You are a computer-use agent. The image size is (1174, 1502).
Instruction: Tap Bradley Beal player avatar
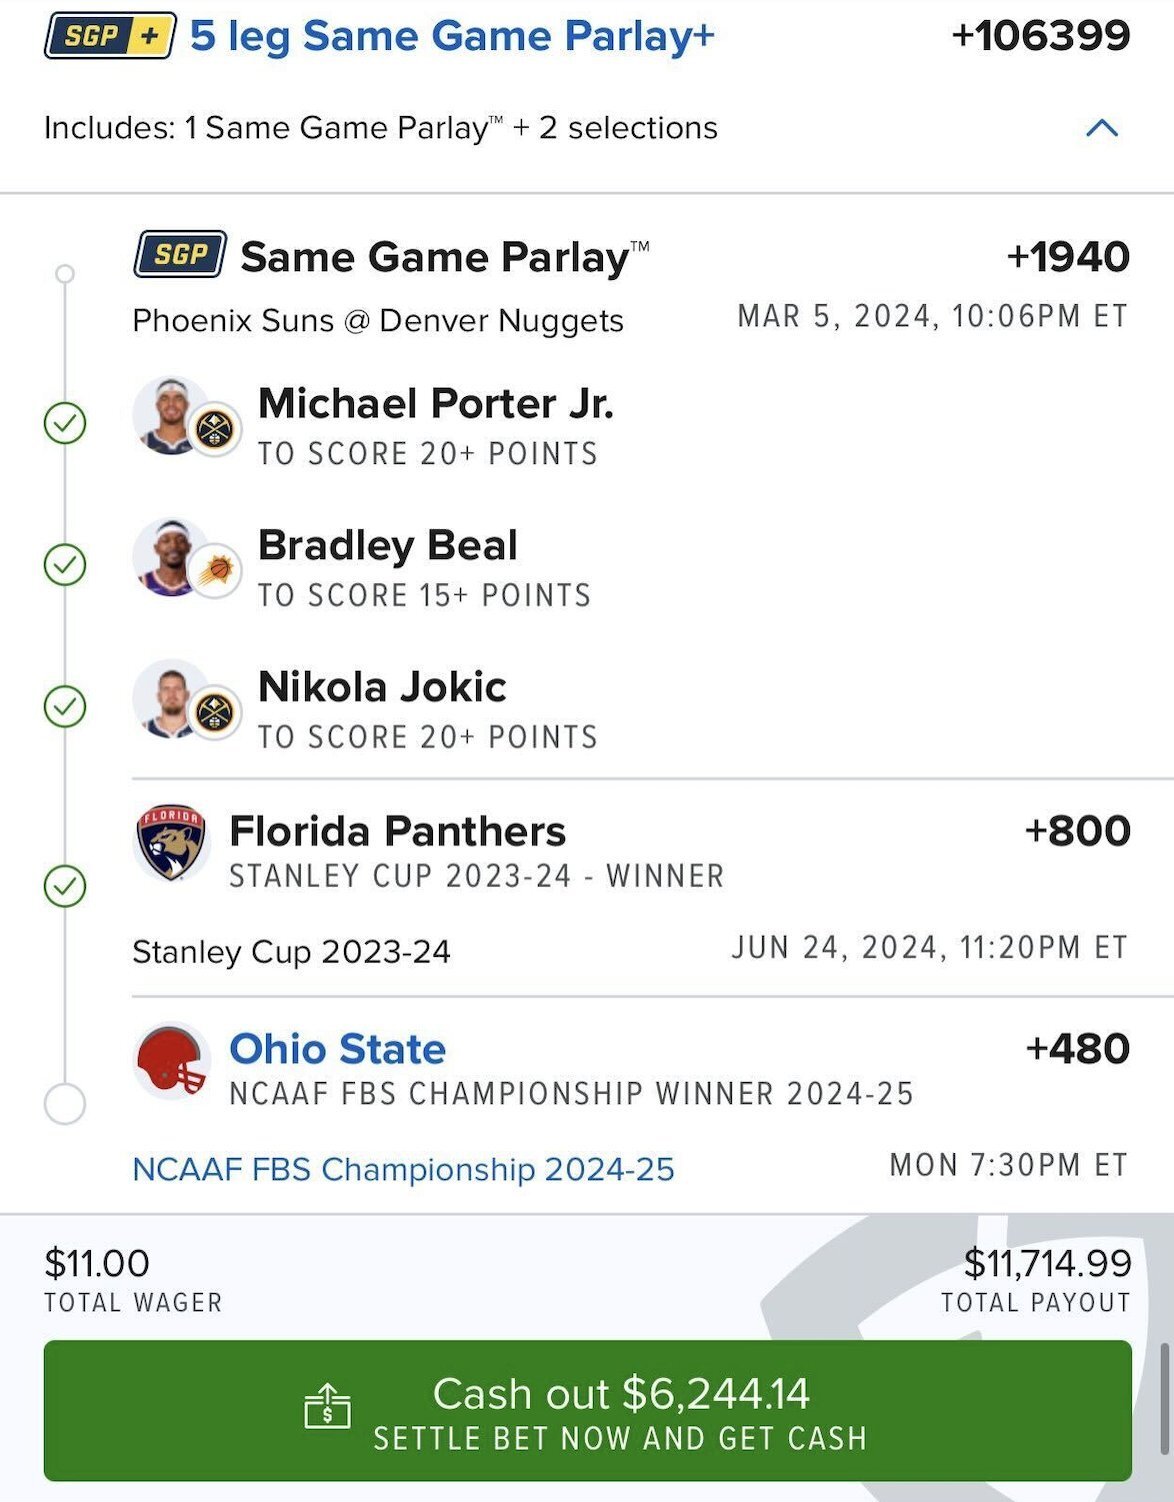(172, 557)
